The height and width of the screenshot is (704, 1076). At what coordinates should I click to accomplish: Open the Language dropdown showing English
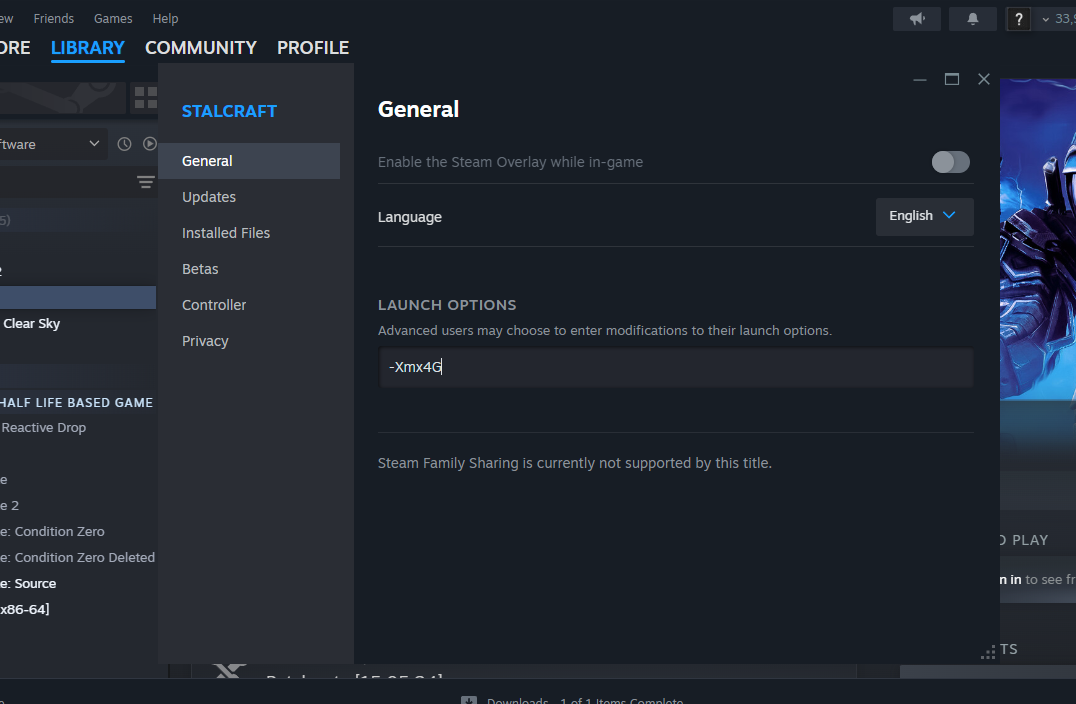924,216
